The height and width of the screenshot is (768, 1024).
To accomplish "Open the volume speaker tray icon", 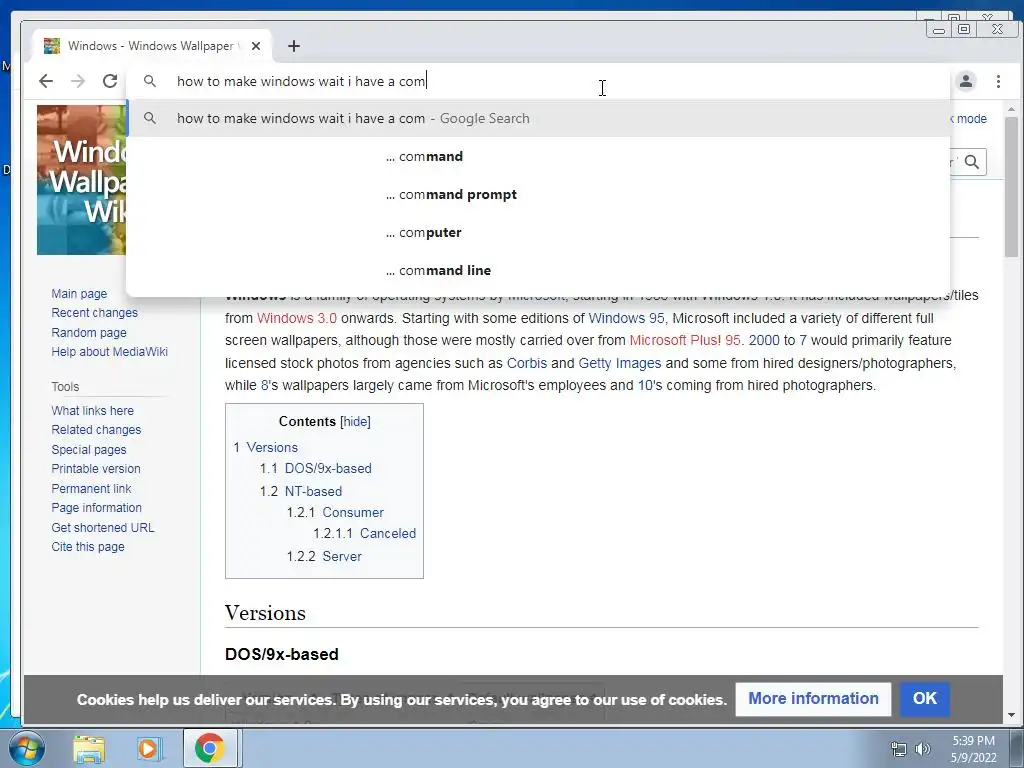I will (x=922, y=749).
